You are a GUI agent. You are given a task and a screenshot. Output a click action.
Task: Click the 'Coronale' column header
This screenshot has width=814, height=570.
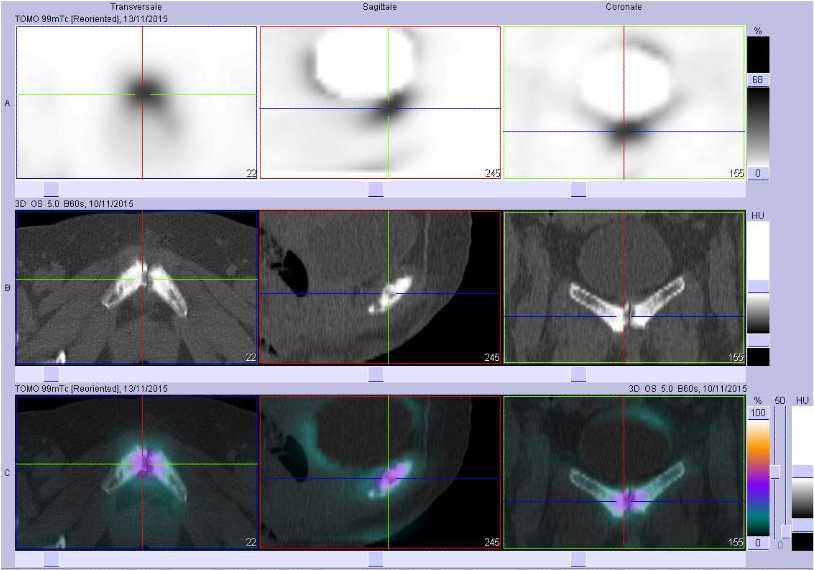click(x=623, y=7)
